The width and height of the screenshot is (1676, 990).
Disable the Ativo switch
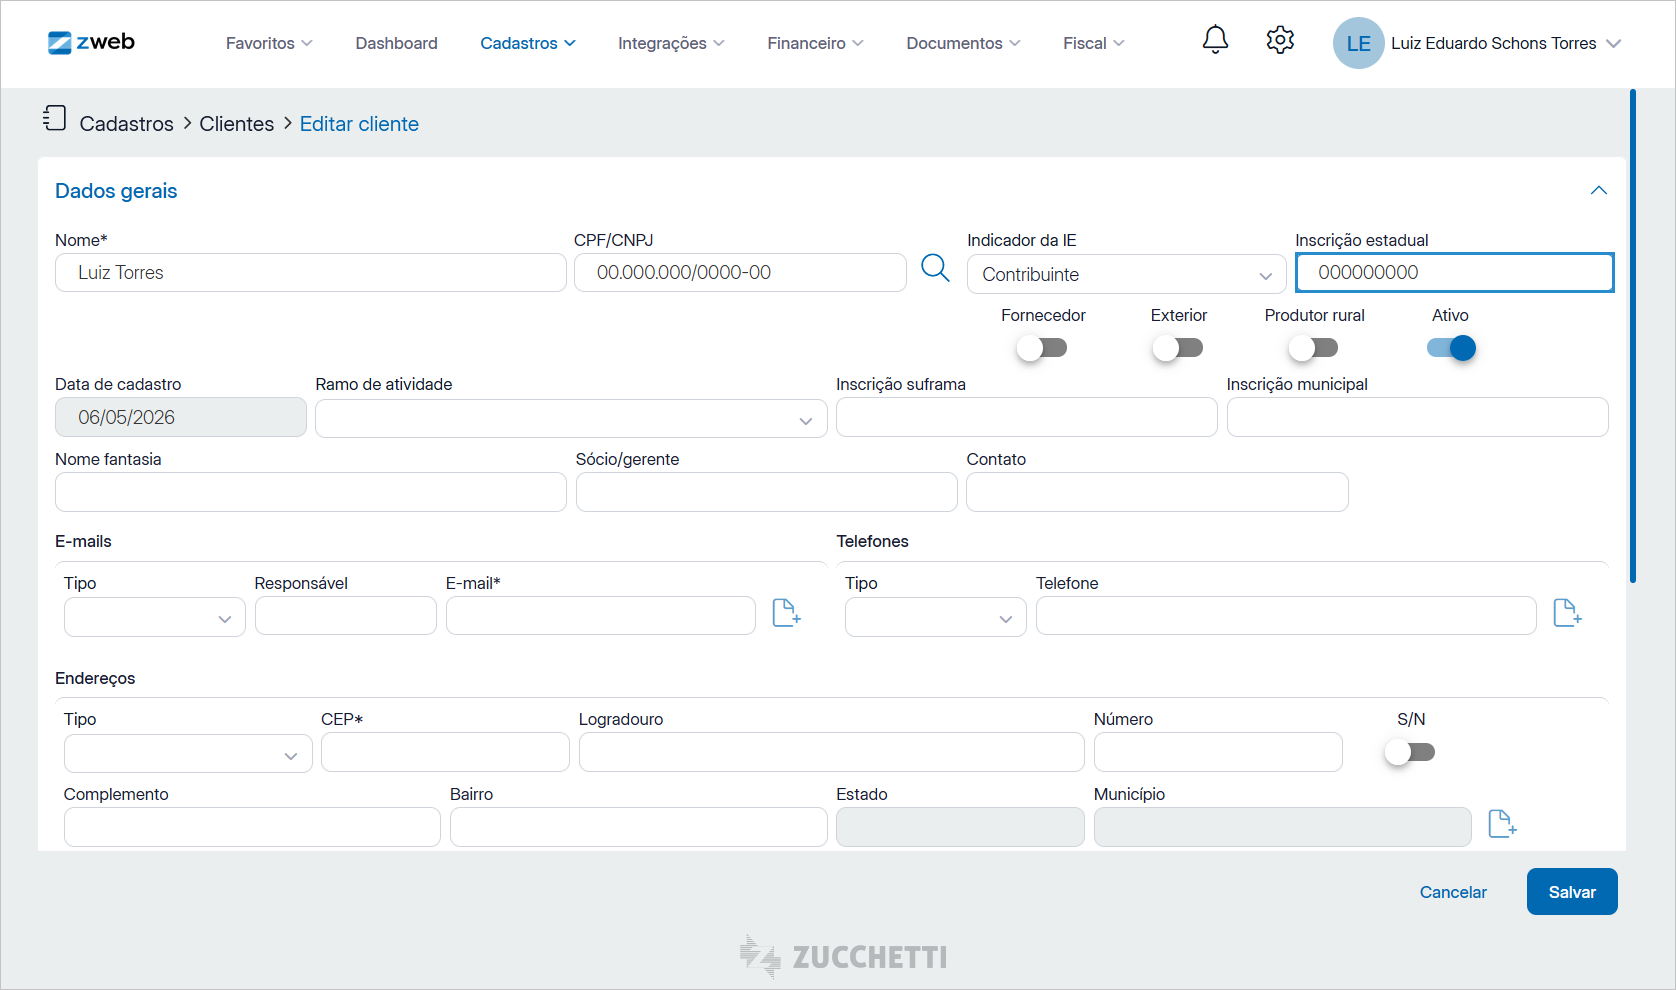1451,348
